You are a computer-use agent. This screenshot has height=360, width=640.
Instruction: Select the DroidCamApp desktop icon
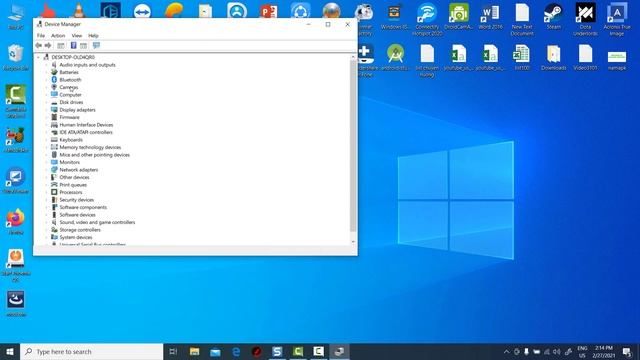[x=458, y=17]
